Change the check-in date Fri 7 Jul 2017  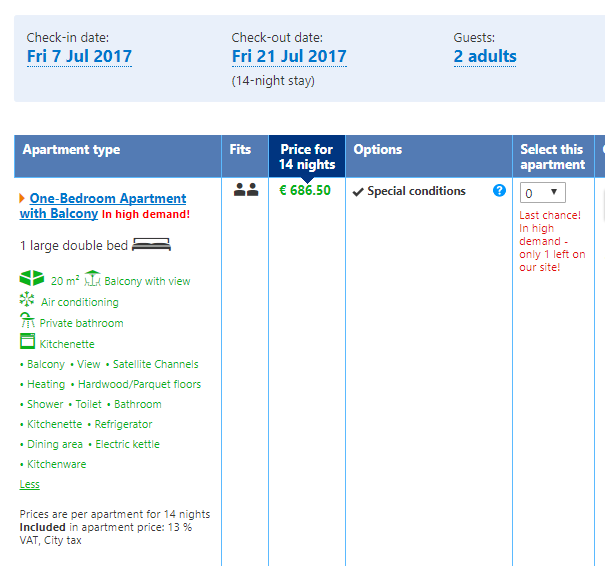pyautogui.click(x=79, y=57)
